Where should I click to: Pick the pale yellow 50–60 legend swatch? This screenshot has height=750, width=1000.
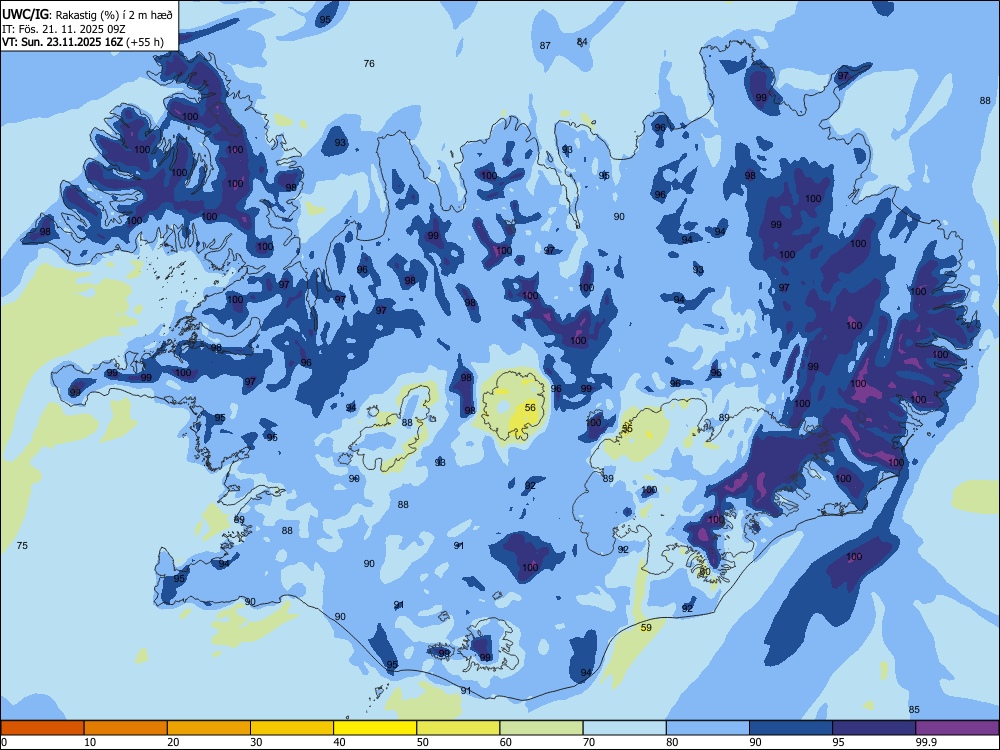click(458, 728)
